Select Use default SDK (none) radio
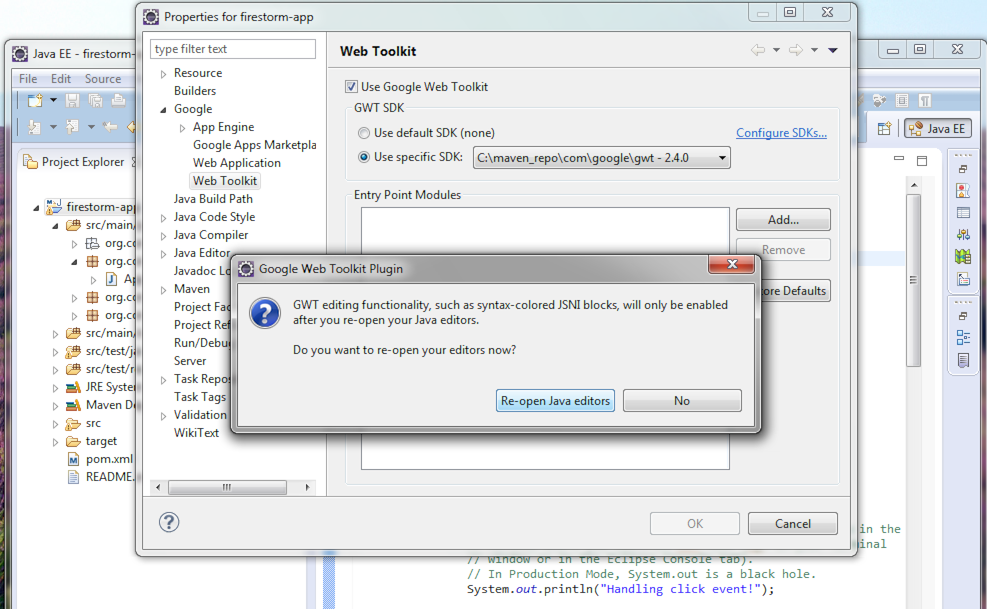The image size is (987, 609). 364,133
